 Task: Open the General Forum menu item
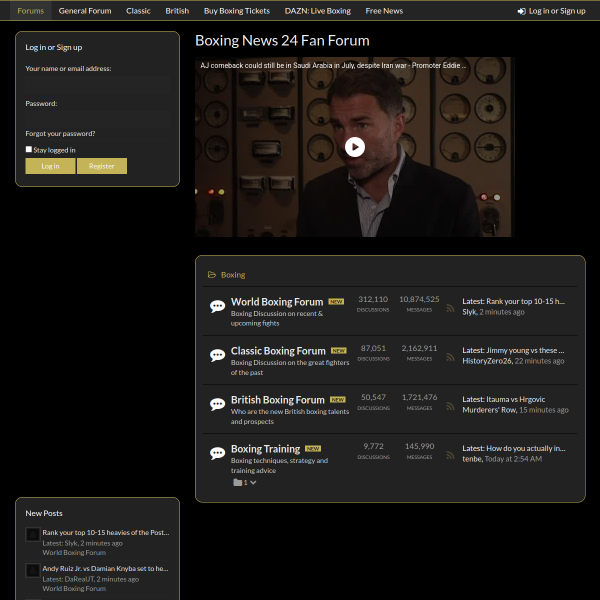[85, 11]
